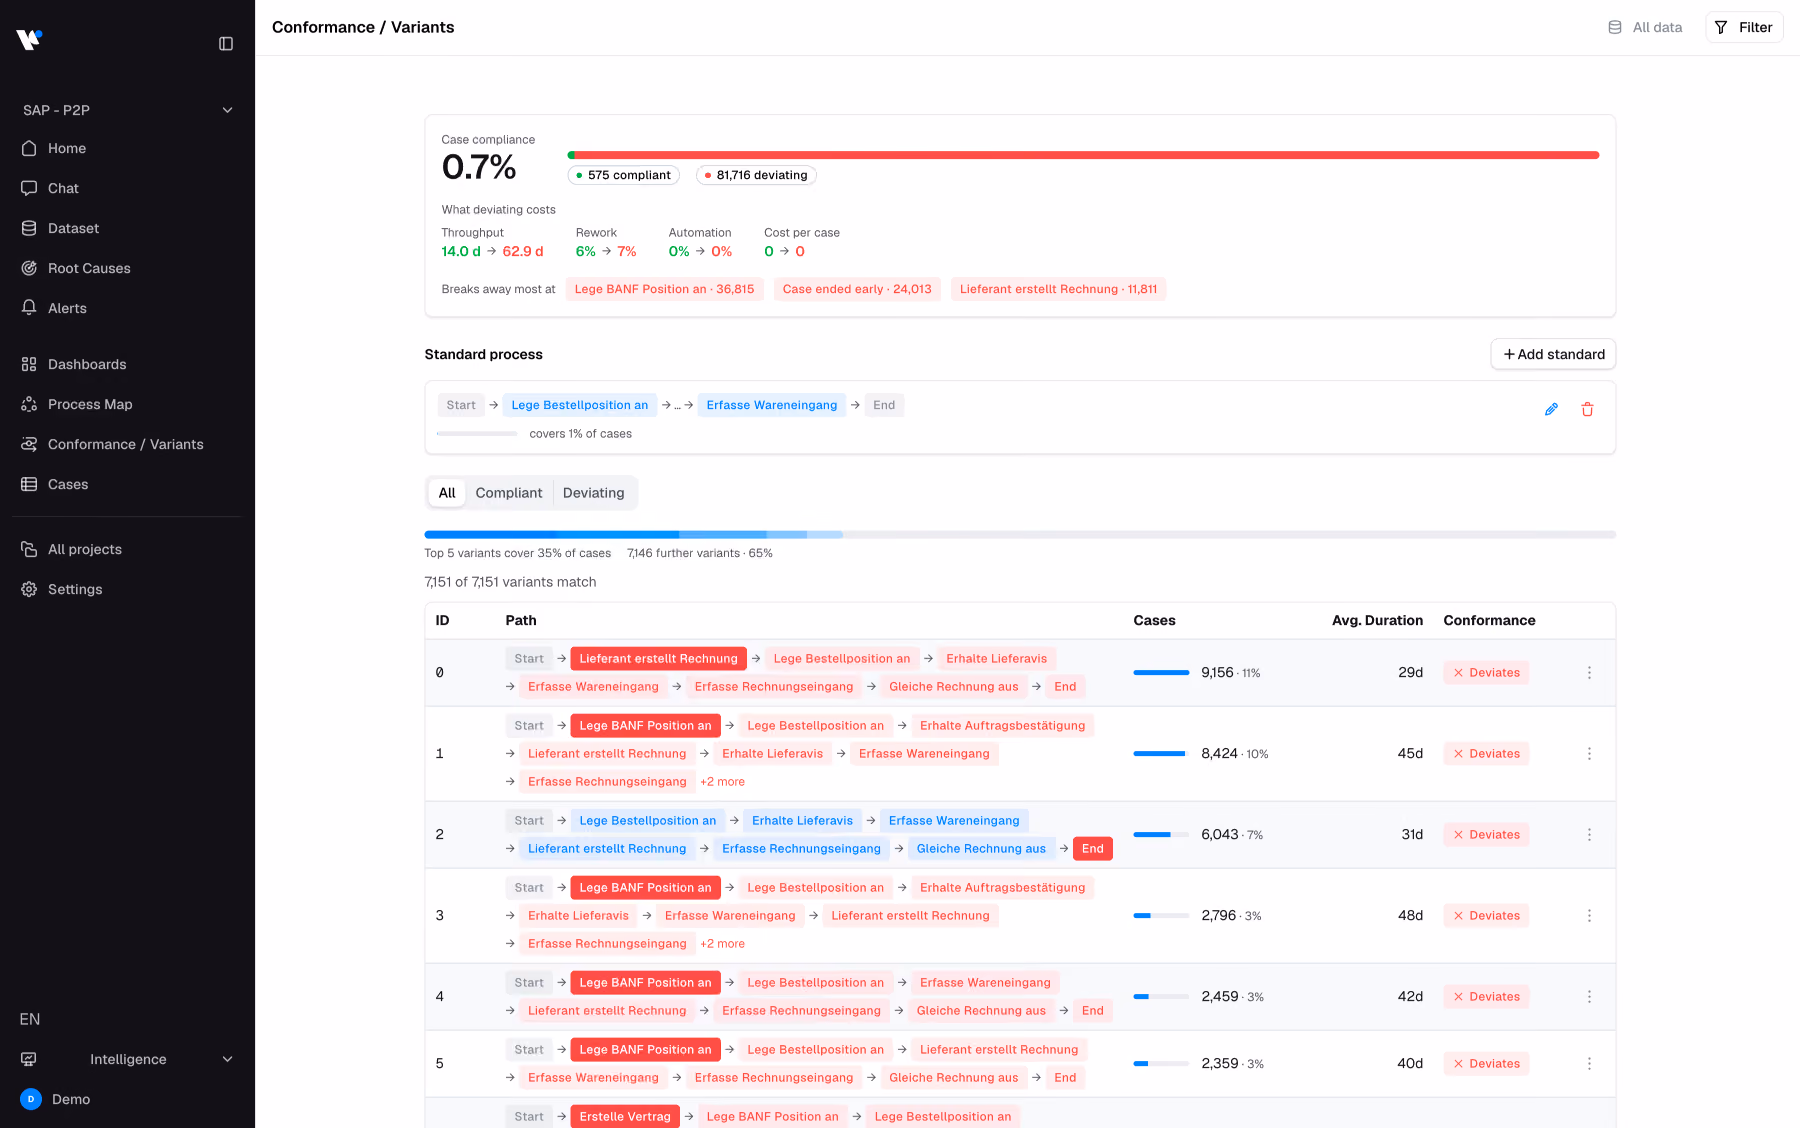Screen dimensions: 1800x1128
Task: Click 'Erfasse Wareneingang' step in standard process
Action: point(772,405)
